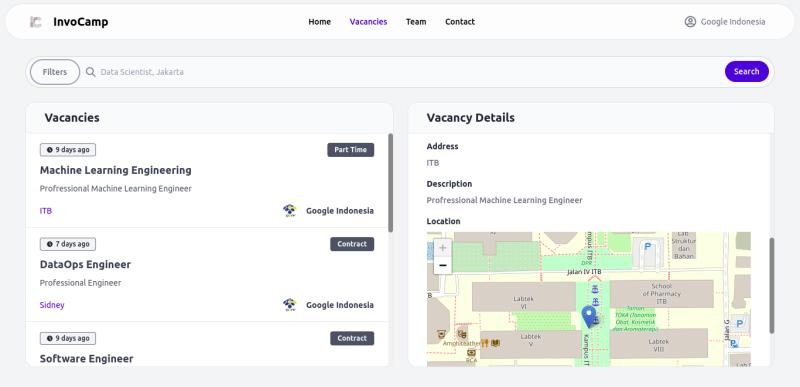
Task: Click the ITB location link
Action: click(x=46, y=211)
